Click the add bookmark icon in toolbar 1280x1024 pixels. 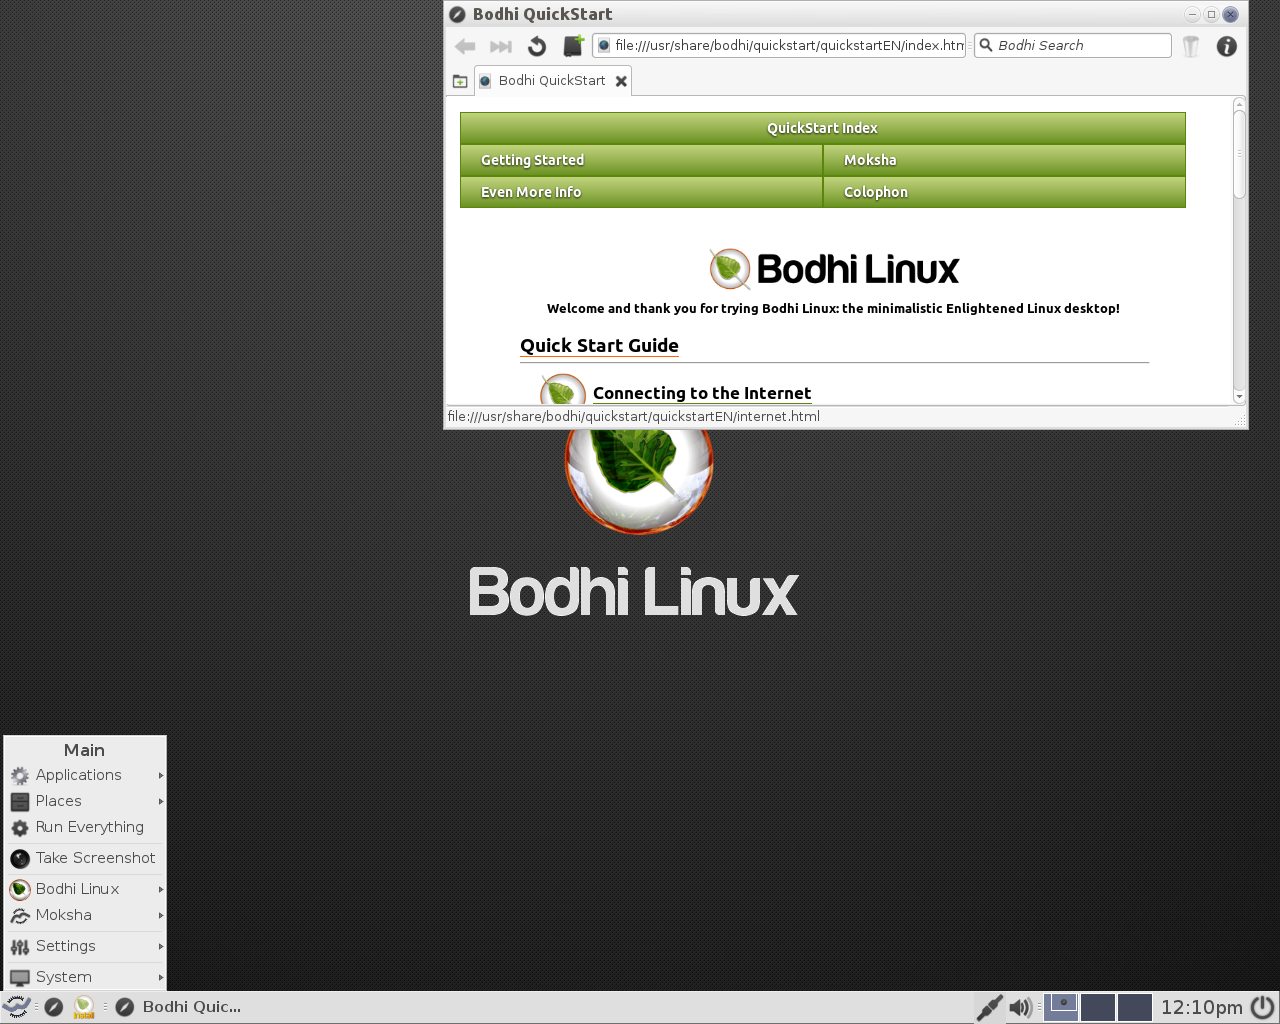click(573, 46)
